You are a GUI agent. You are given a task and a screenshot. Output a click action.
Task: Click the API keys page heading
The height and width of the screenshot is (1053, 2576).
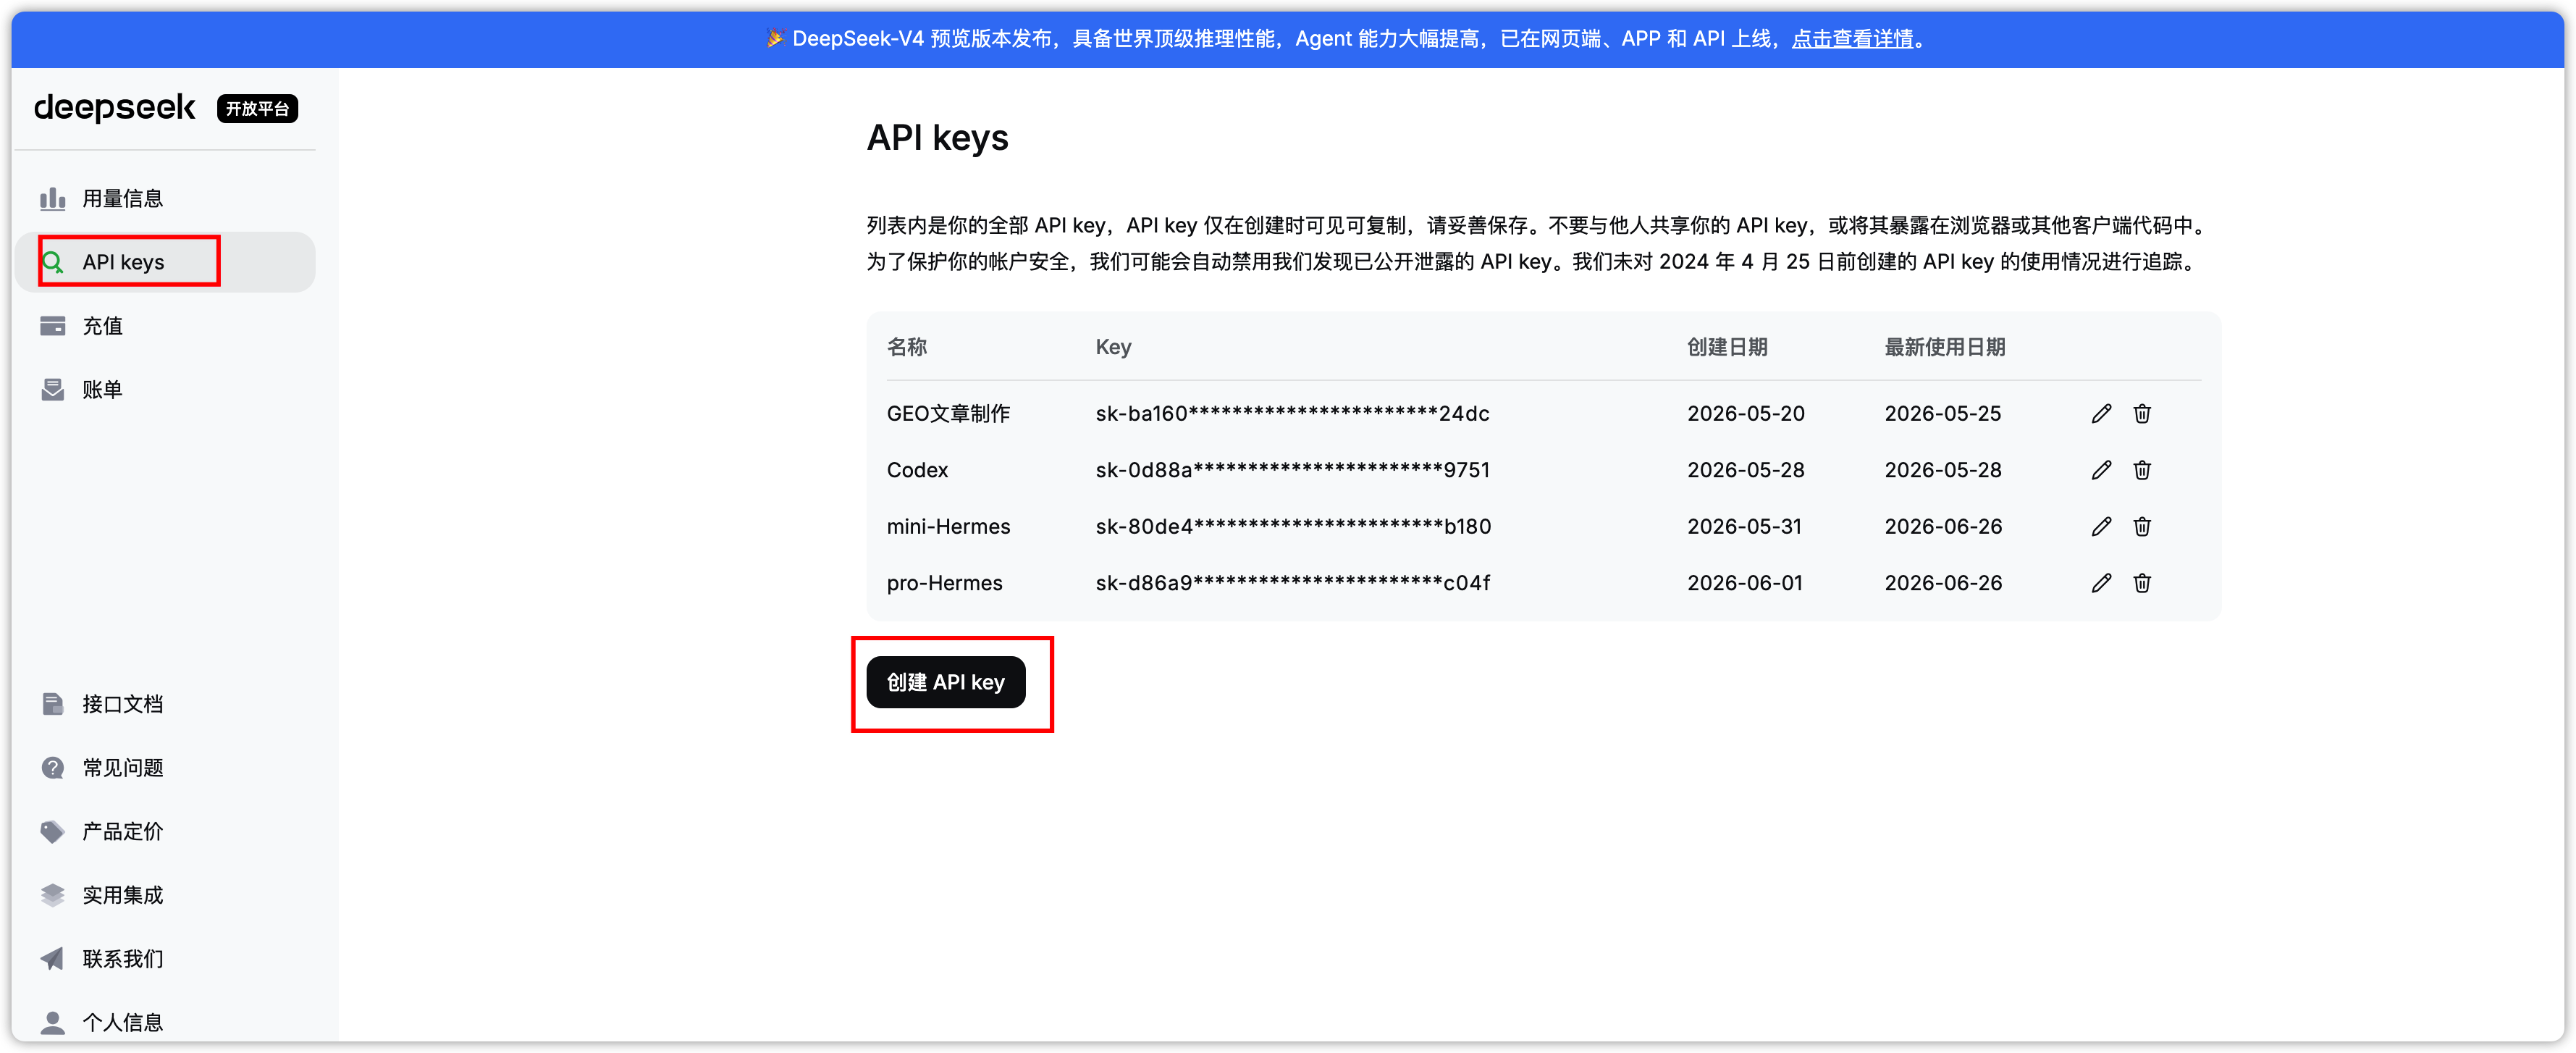point(937,137)
